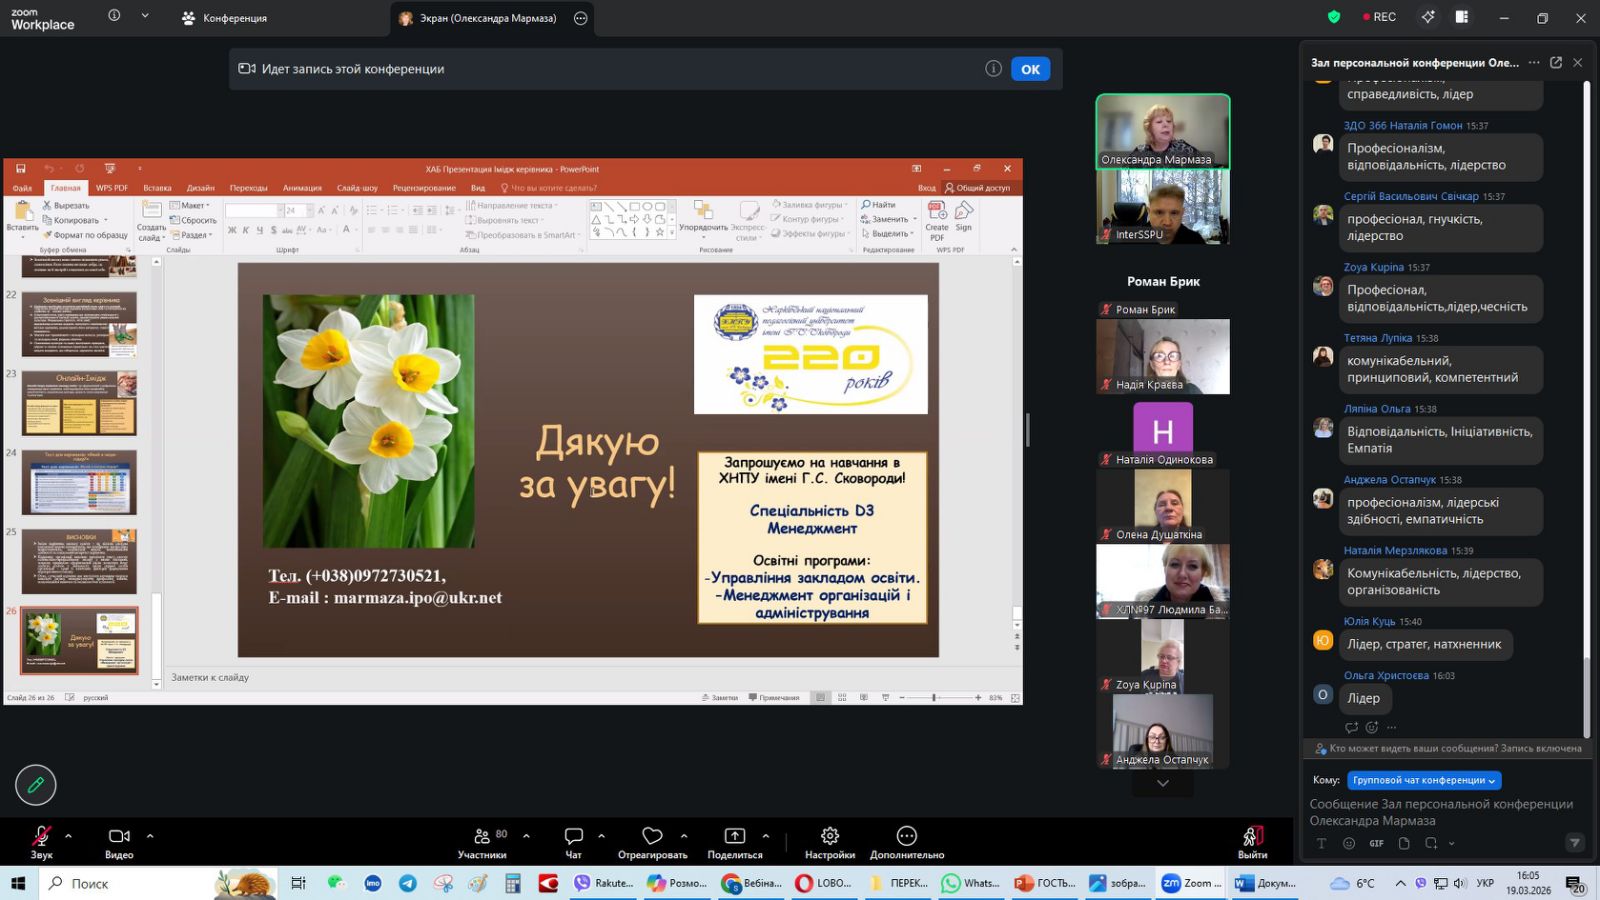
Task: Click the Отреагировать heart reaction icon
Action: click(652, 837)
